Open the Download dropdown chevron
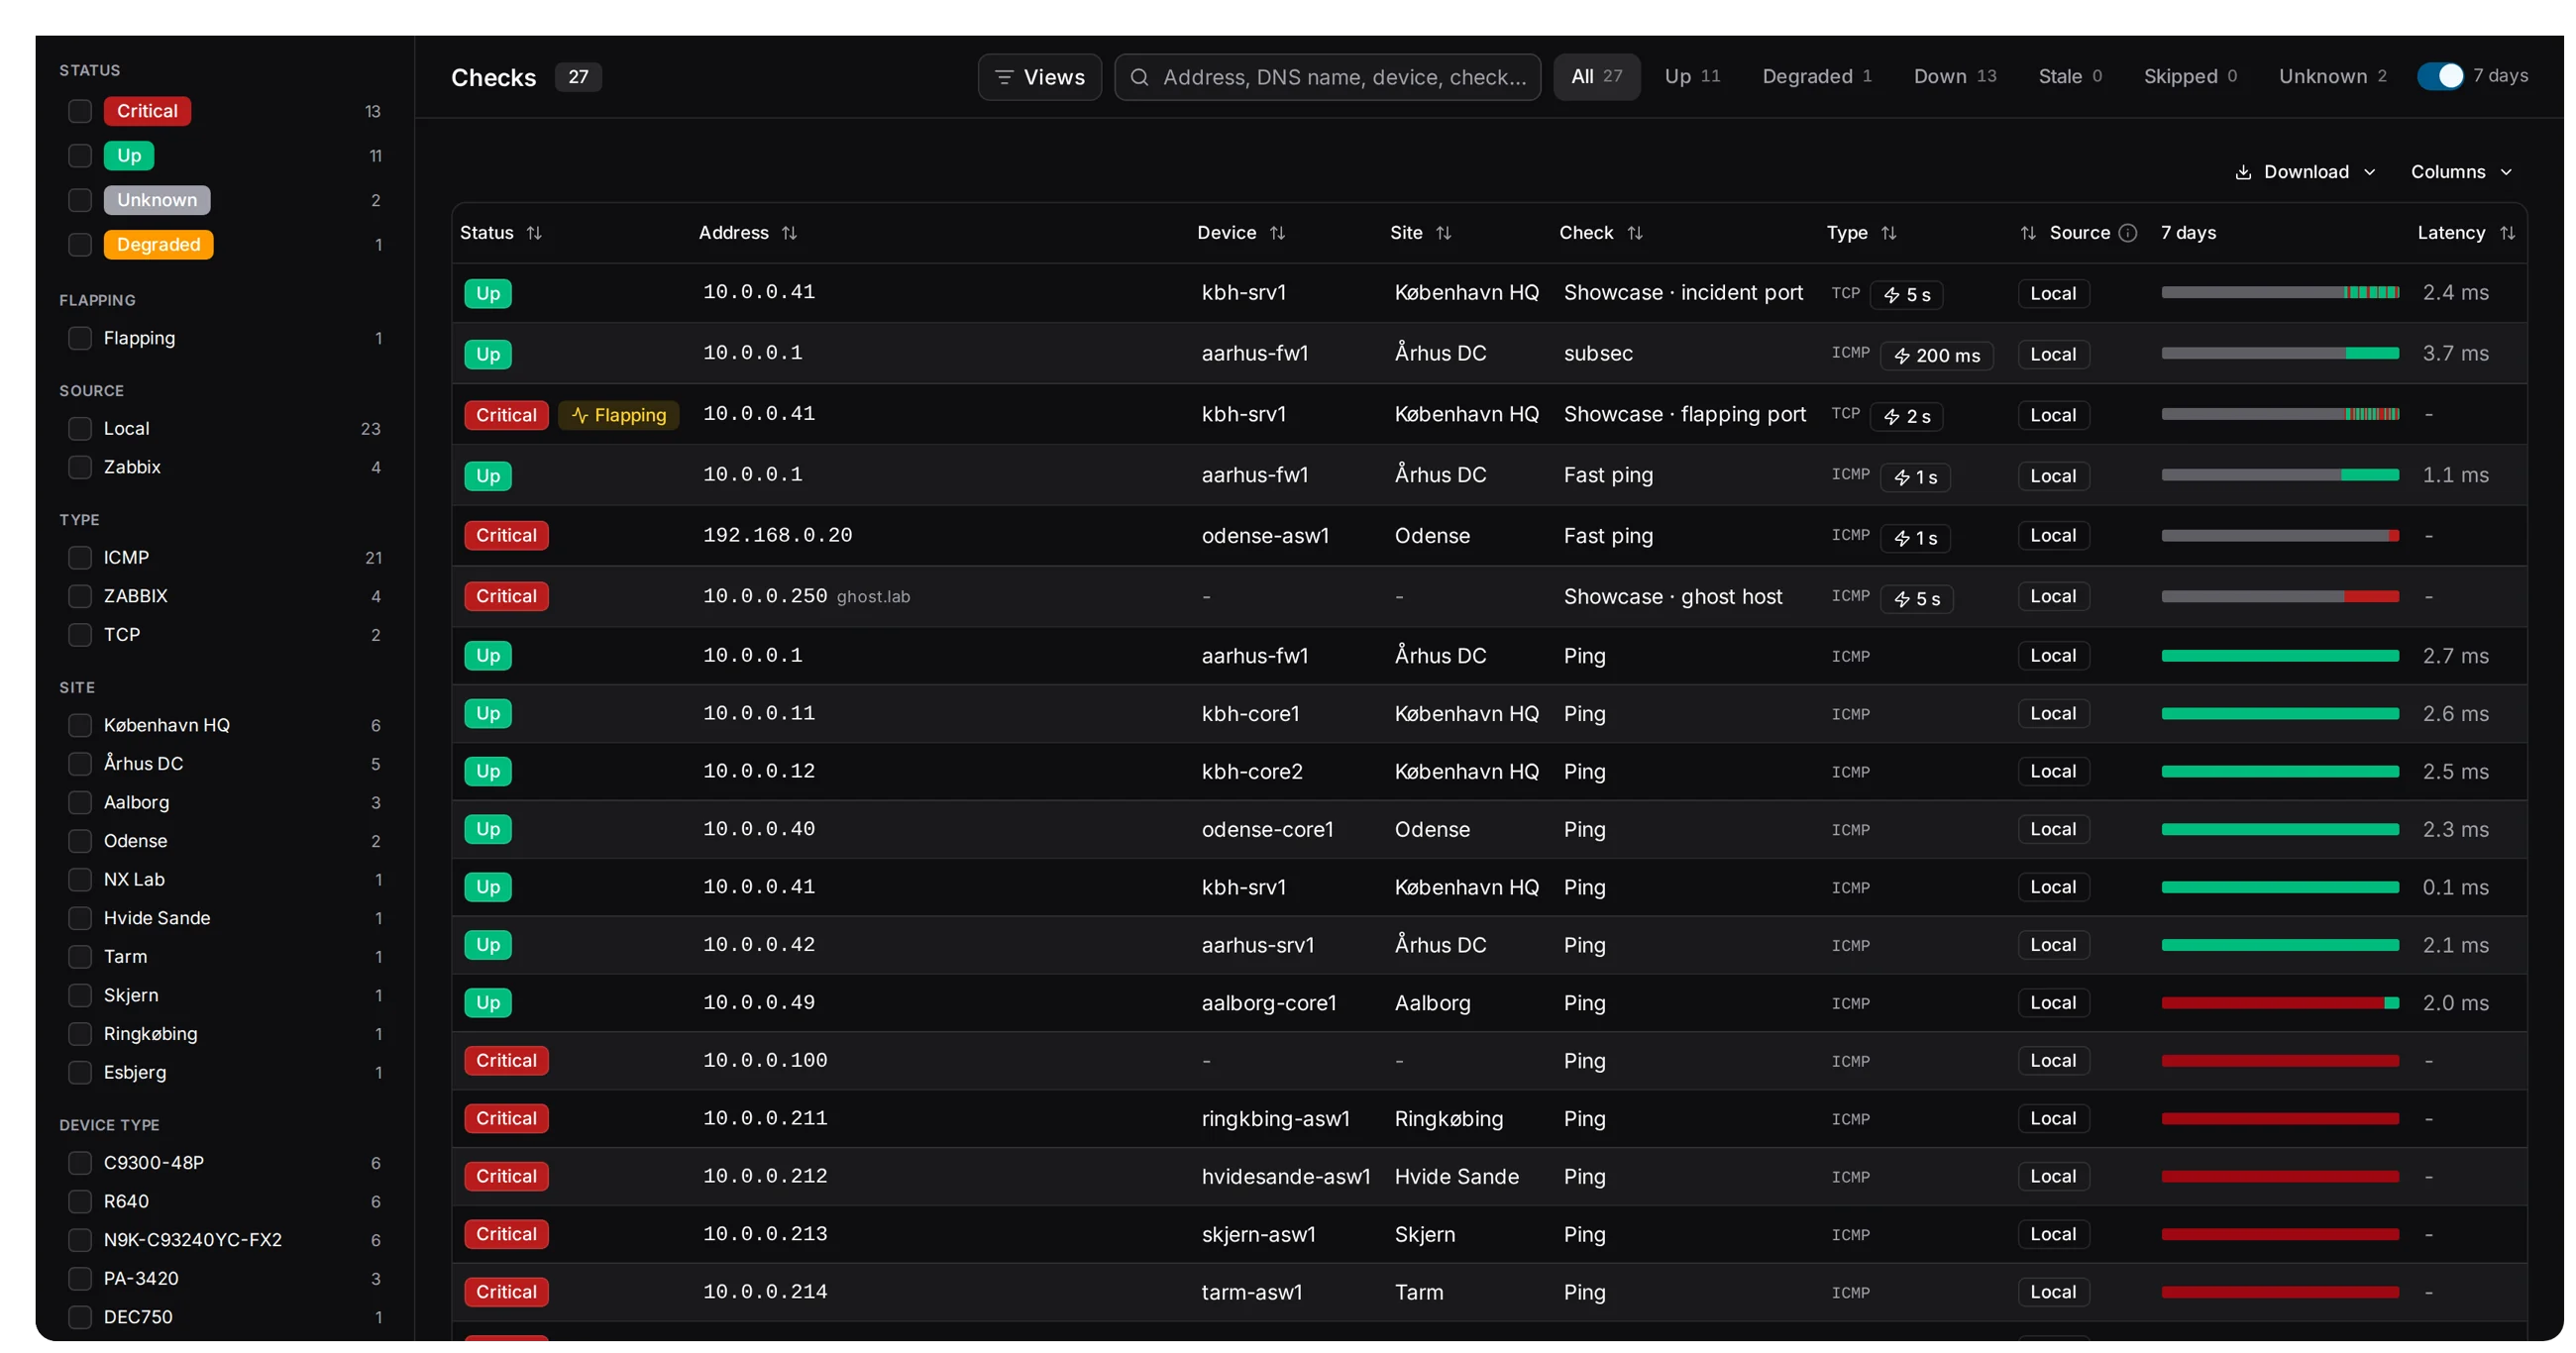 tap(2369, 172)
